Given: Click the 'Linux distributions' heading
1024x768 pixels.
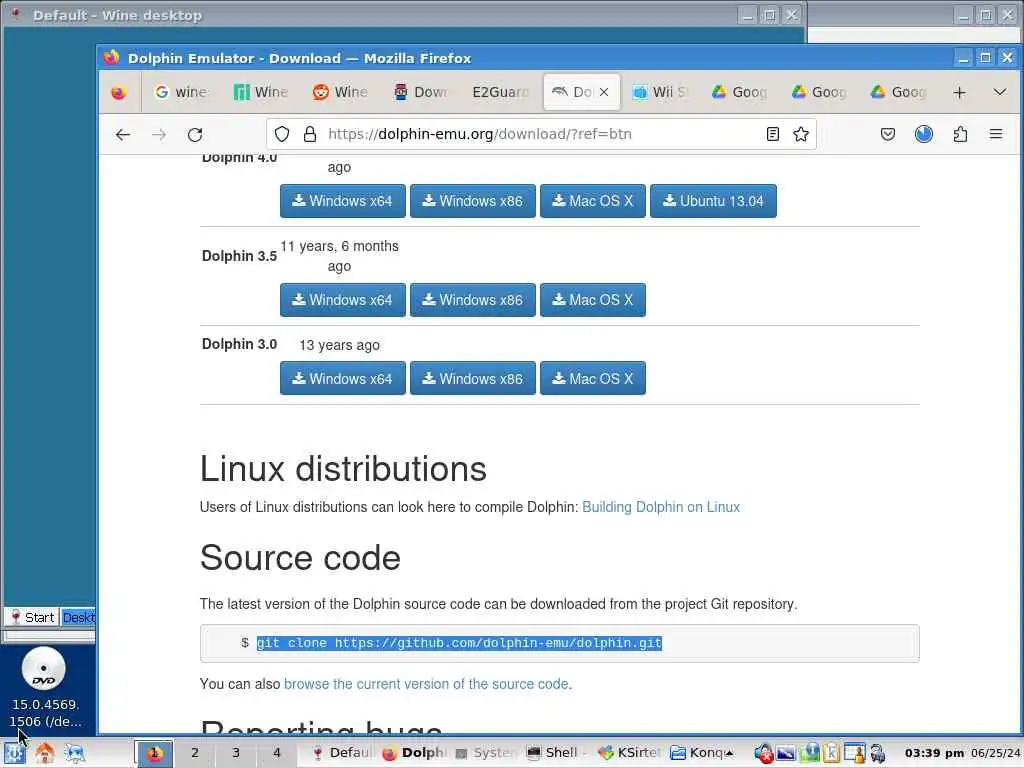Looking at the screenshot, I should point(344,469).
